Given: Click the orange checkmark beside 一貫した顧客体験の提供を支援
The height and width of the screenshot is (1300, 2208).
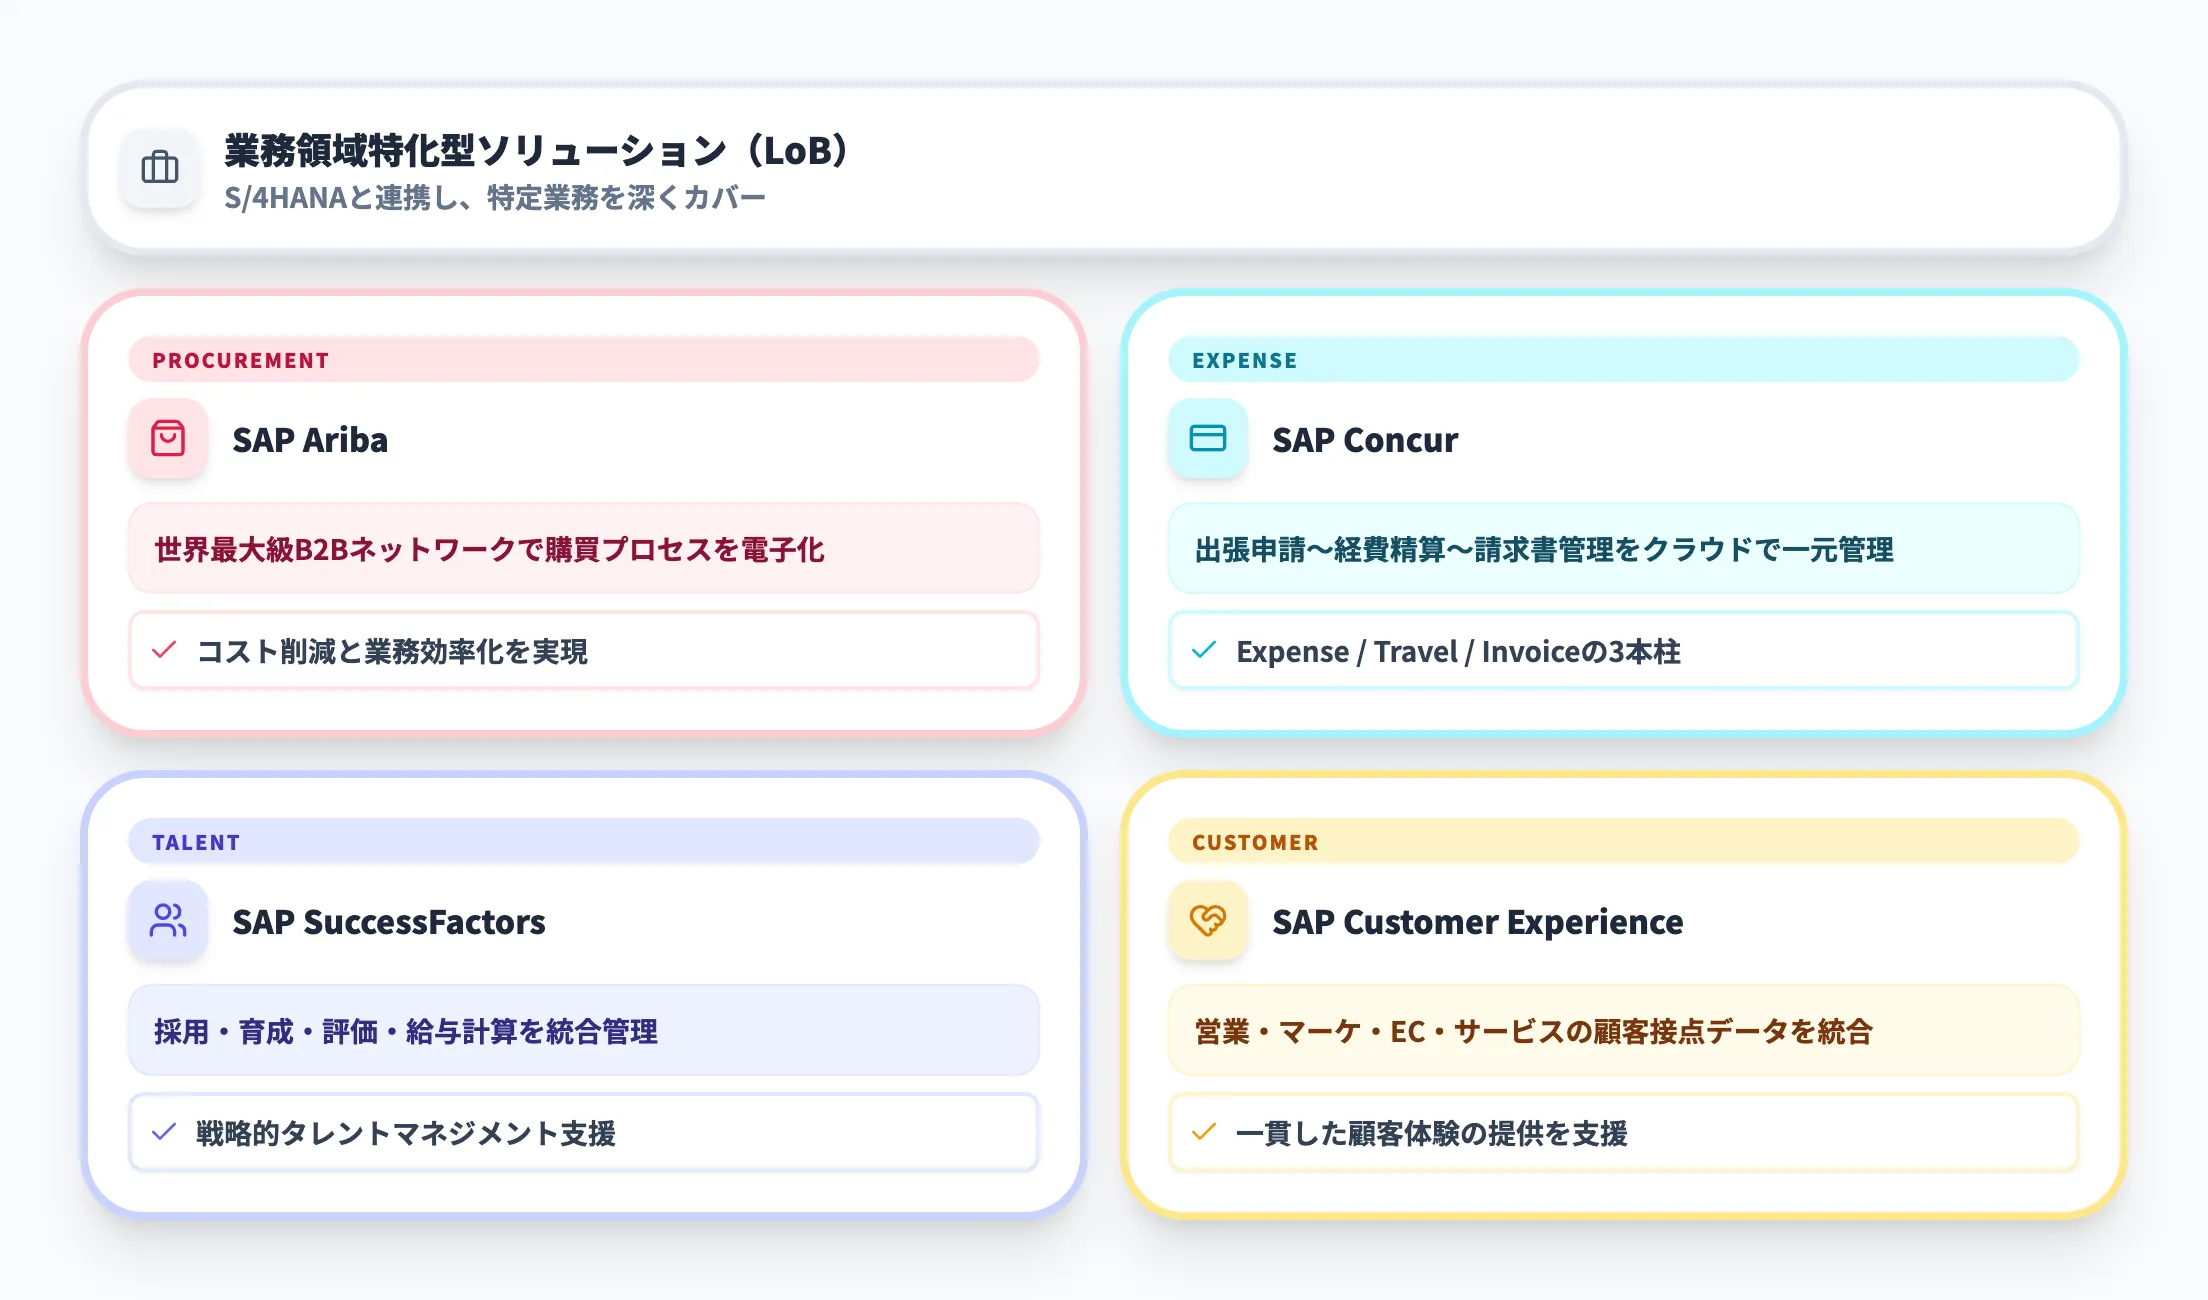Looking at the screenshot, I should coord(1205,1133).
